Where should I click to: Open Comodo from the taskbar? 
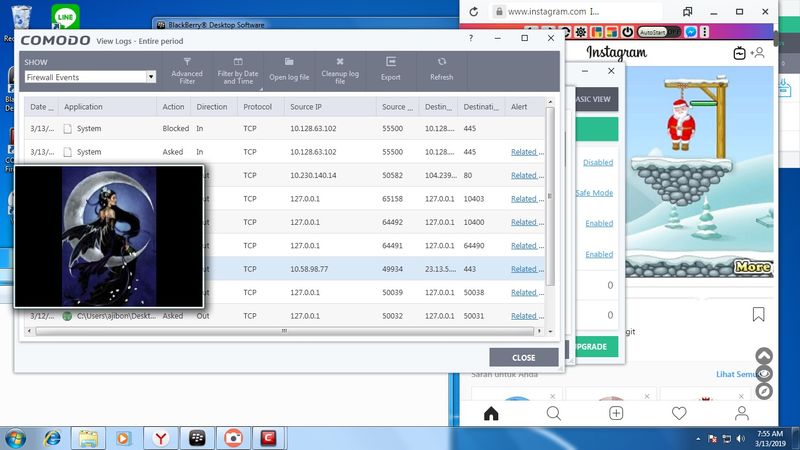click(269, 438)
